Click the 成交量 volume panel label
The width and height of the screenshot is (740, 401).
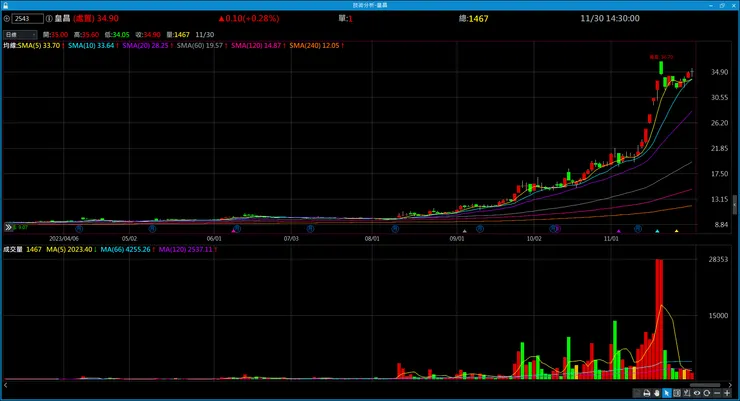(13, 250)
